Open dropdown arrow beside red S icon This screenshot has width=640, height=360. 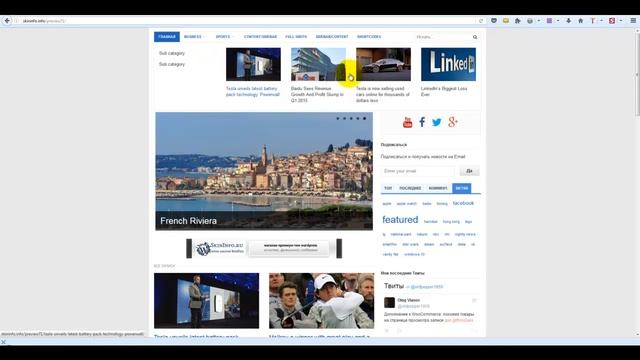point(621,20)
